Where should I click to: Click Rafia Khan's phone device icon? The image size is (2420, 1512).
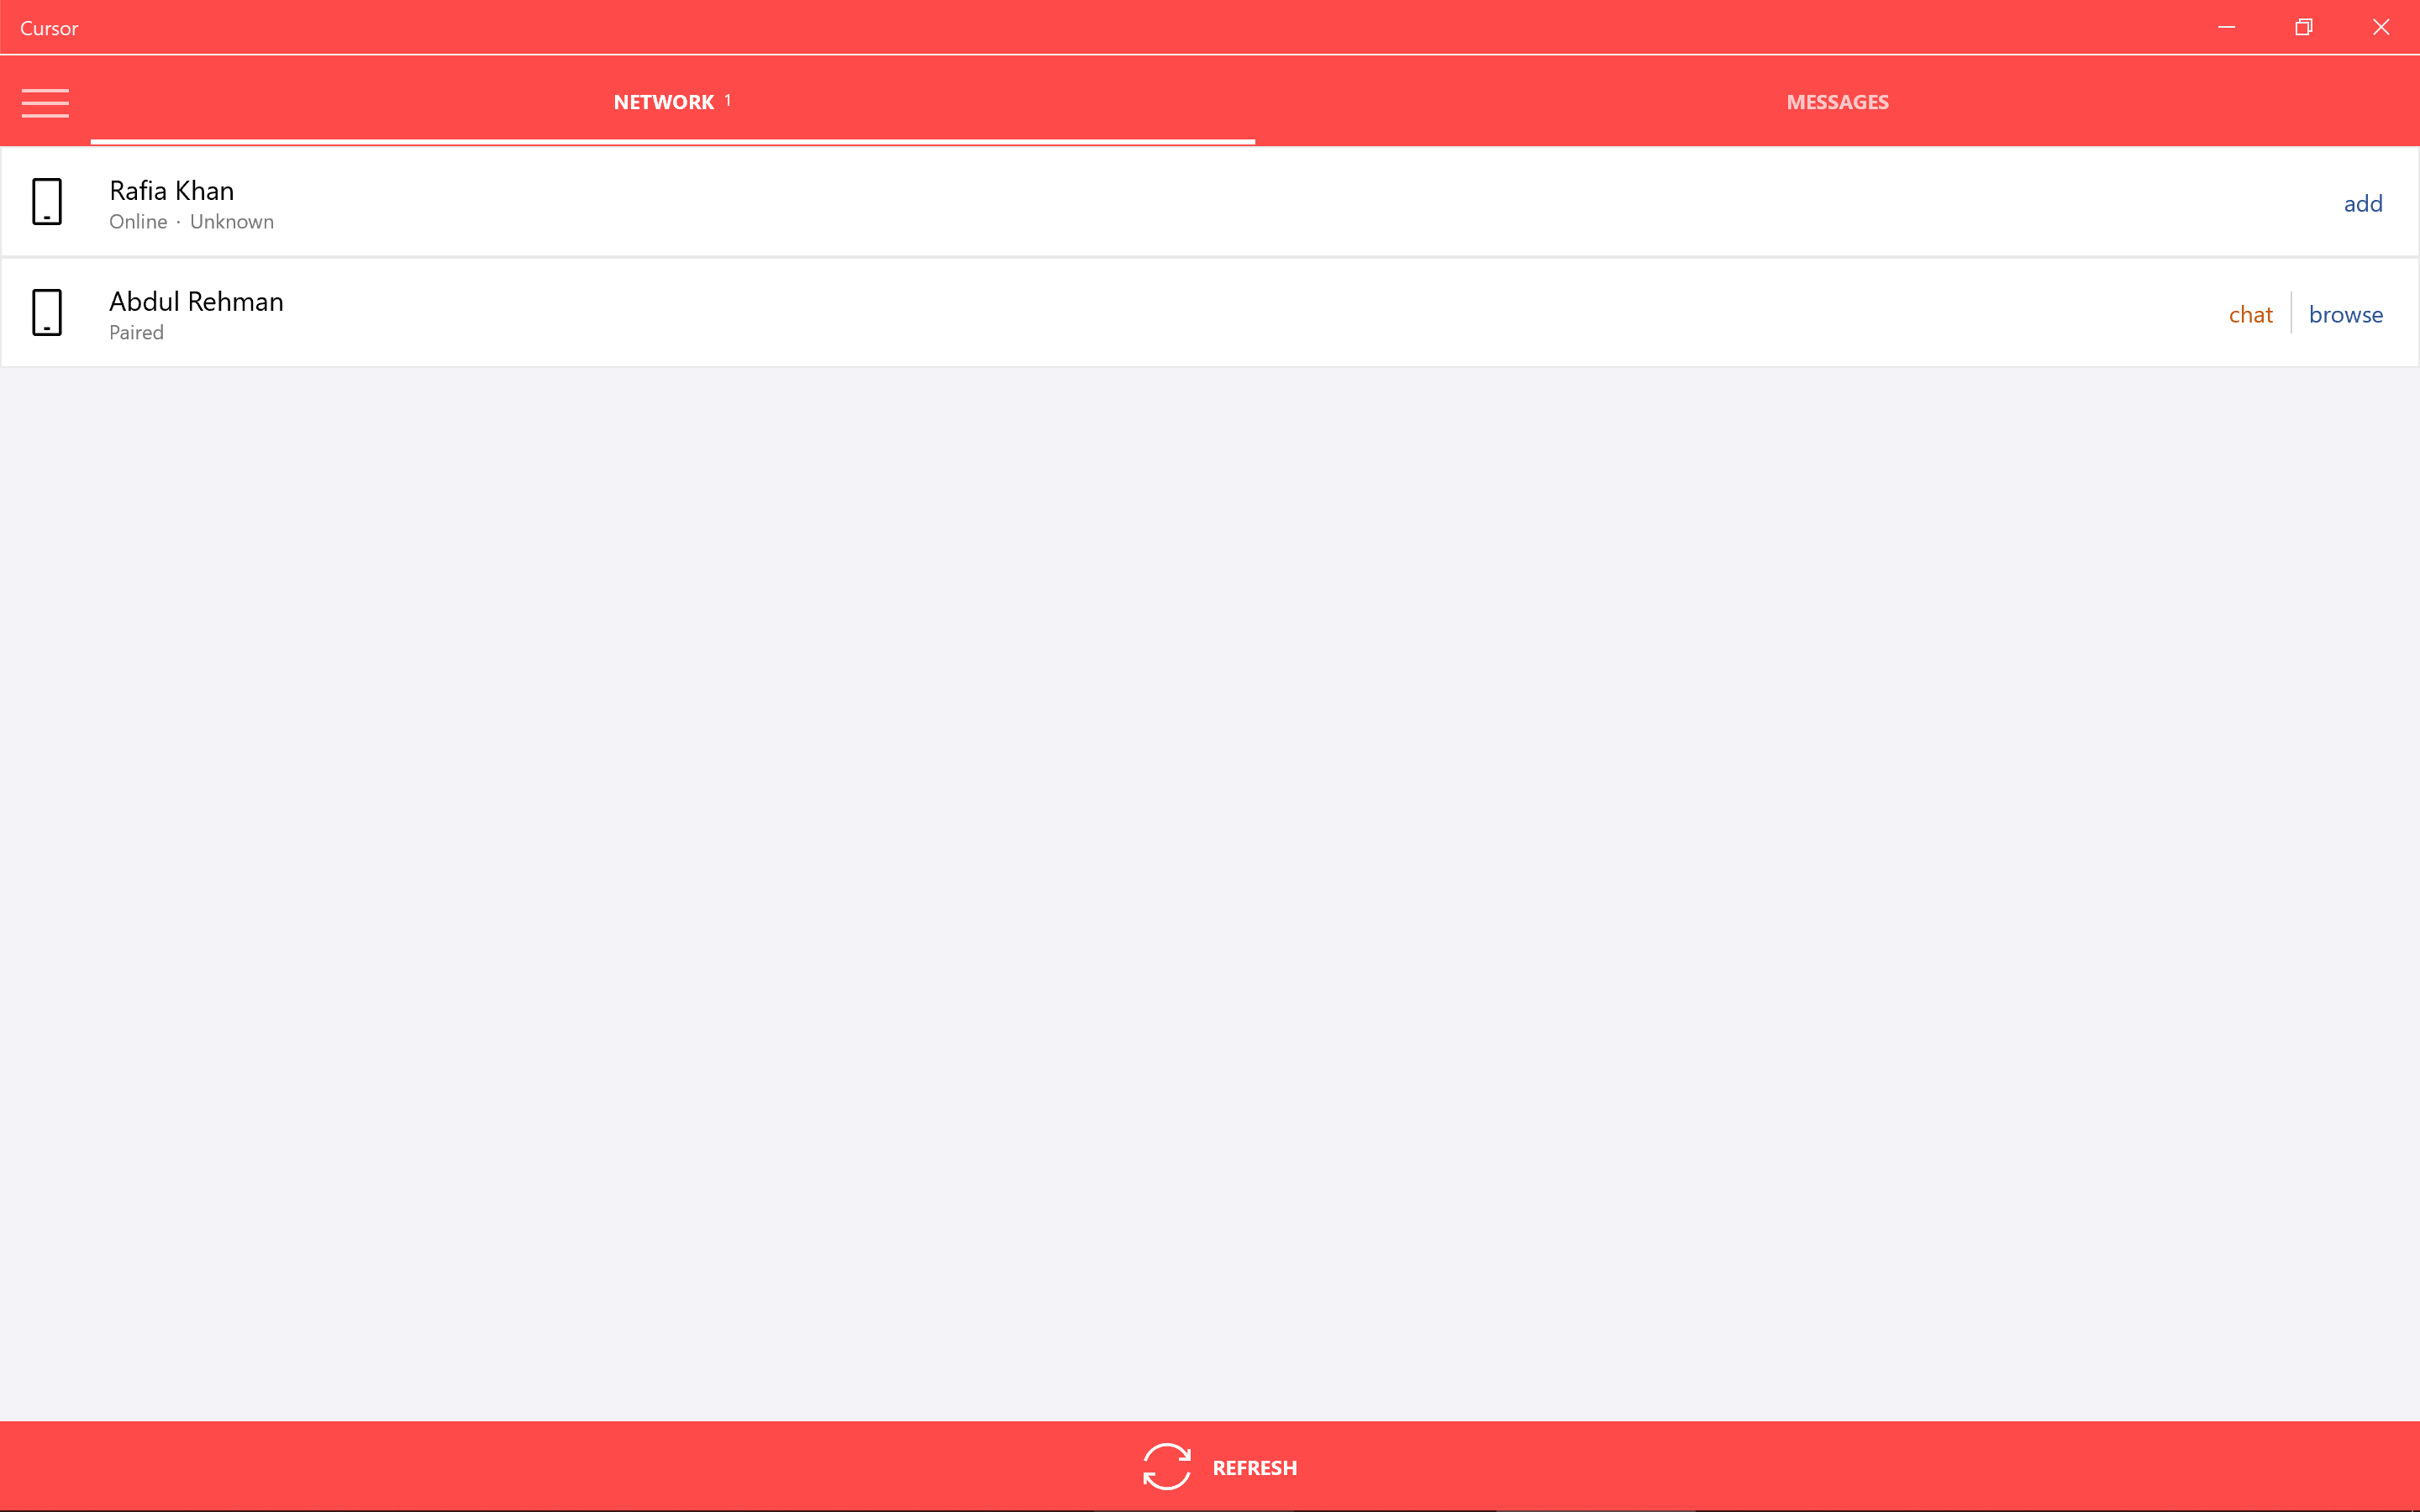click(47, 202)
